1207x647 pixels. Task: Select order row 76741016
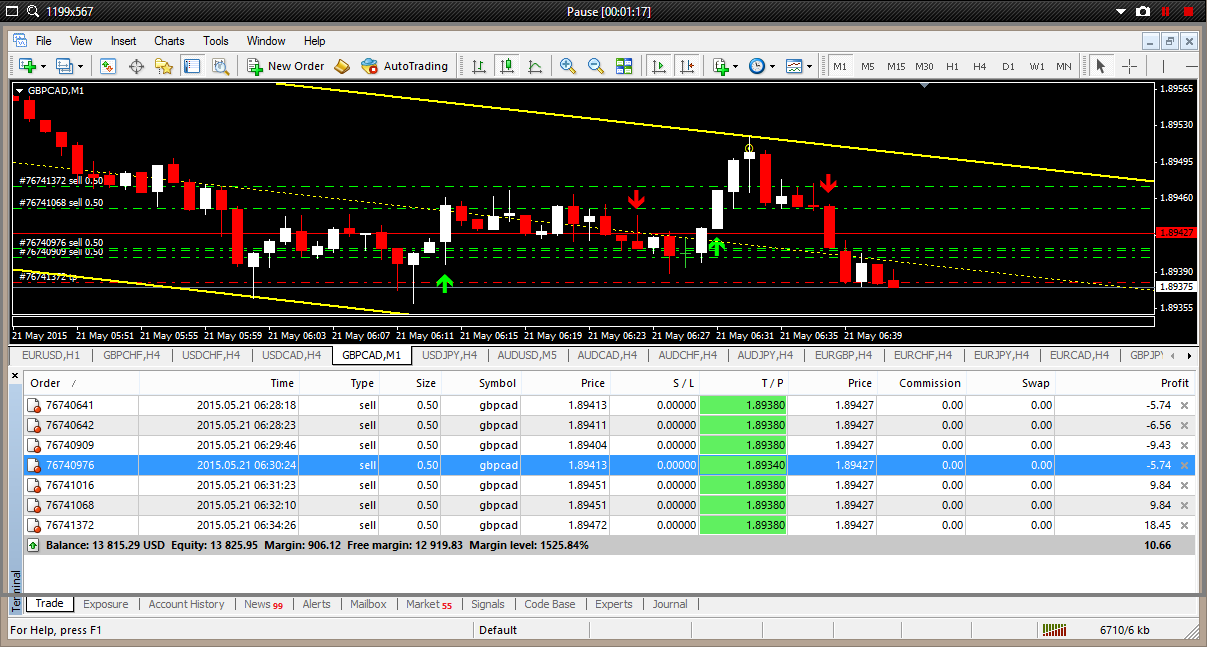tap(609, 485)
